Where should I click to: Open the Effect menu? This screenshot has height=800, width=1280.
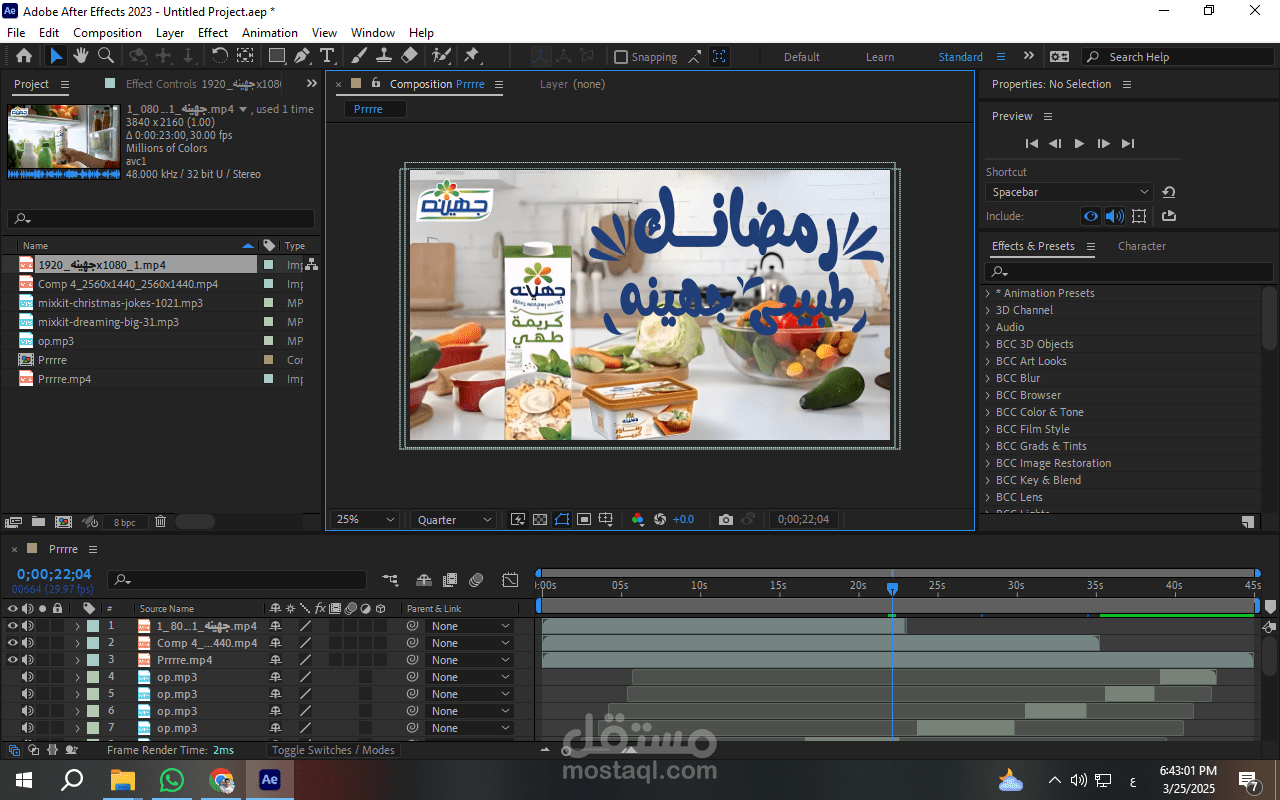tap(213, 33)
